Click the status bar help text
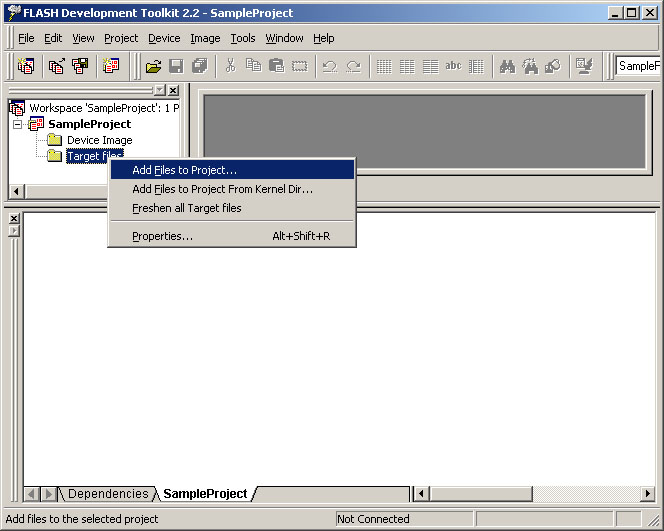The width and height of the screenshot is (664, 531). point(82,519)
